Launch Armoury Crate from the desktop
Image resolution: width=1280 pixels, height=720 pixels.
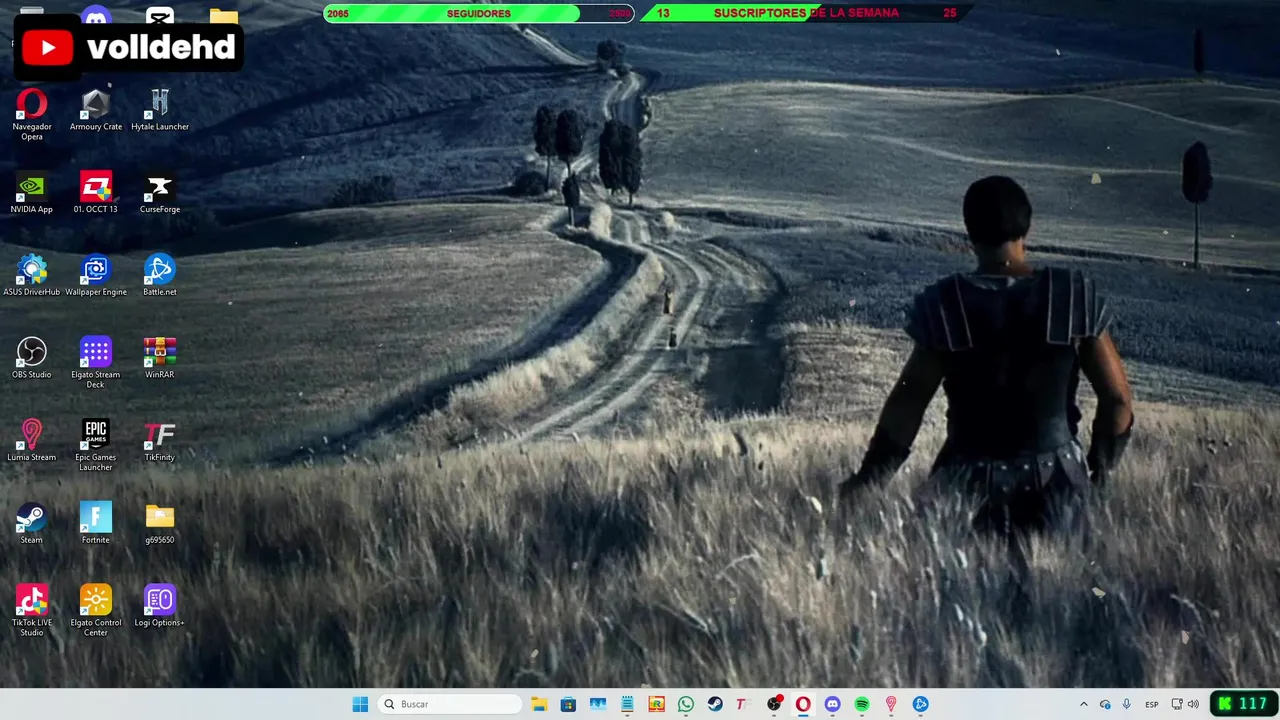[96, 110]
